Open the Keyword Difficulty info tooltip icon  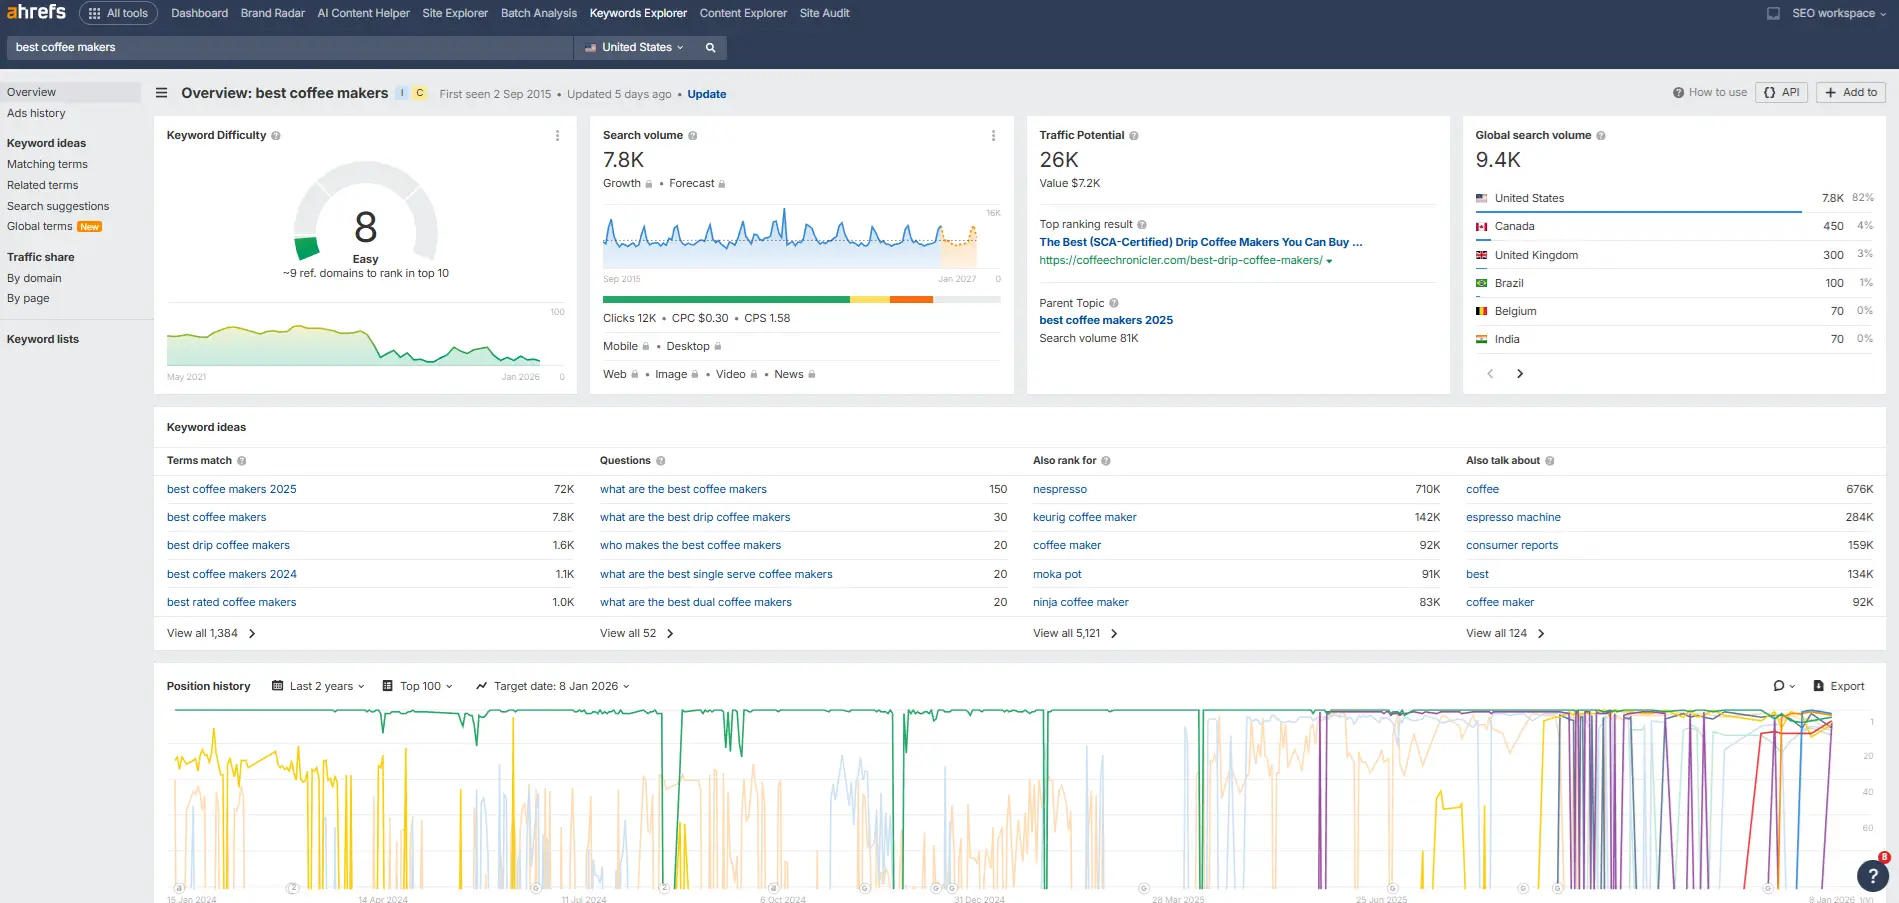point(276,135)
